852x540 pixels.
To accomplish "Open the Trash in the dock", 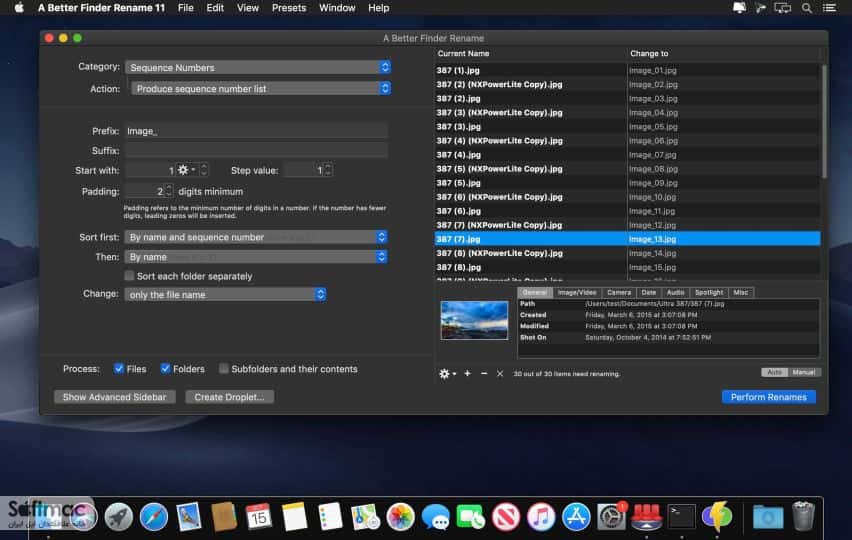I will tap(803, 517).
